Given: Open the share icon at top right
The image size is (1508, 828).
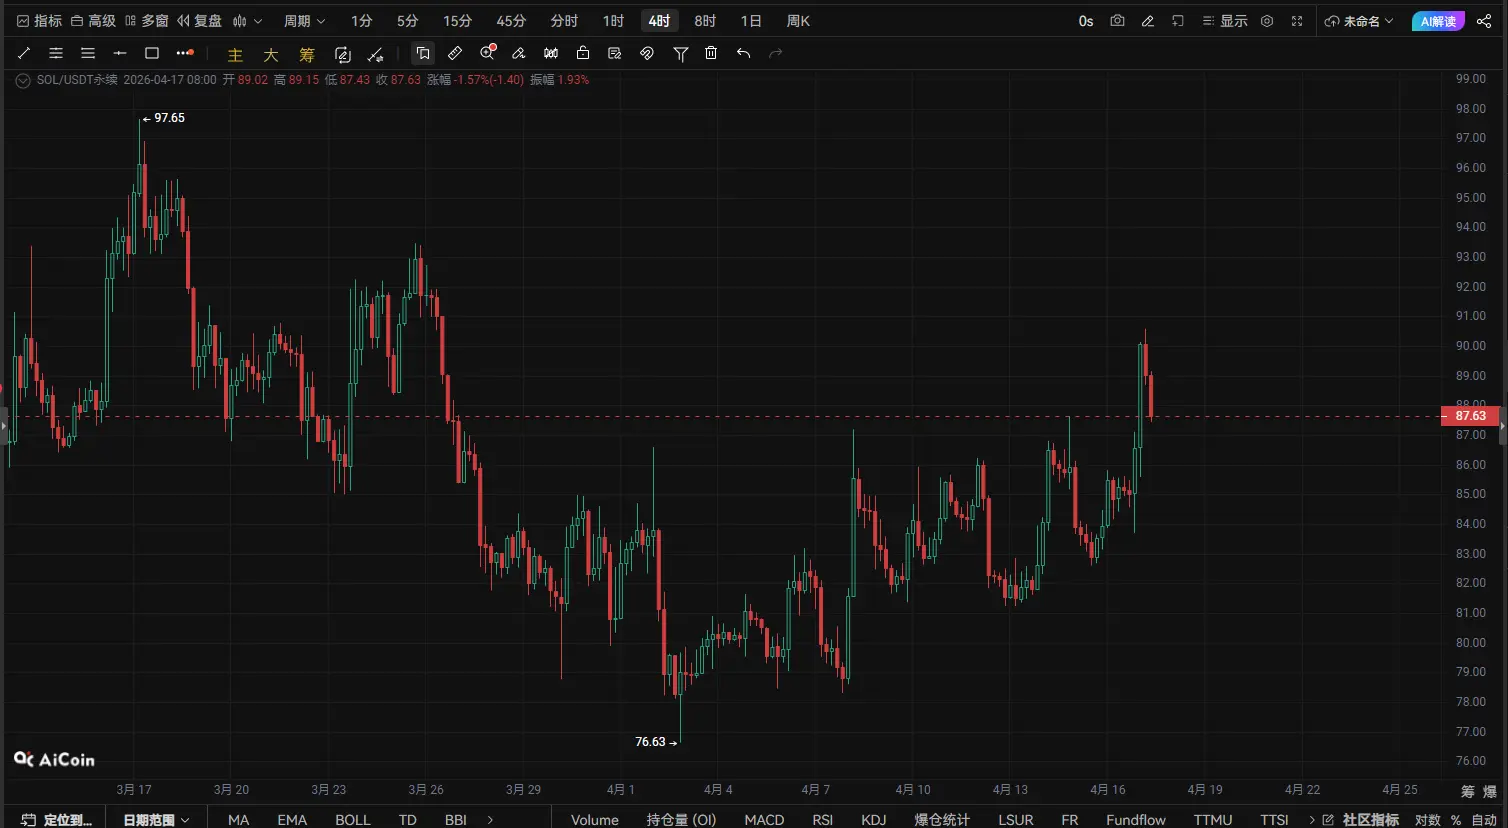Looking at the screenshot, I should [1484, 21].
